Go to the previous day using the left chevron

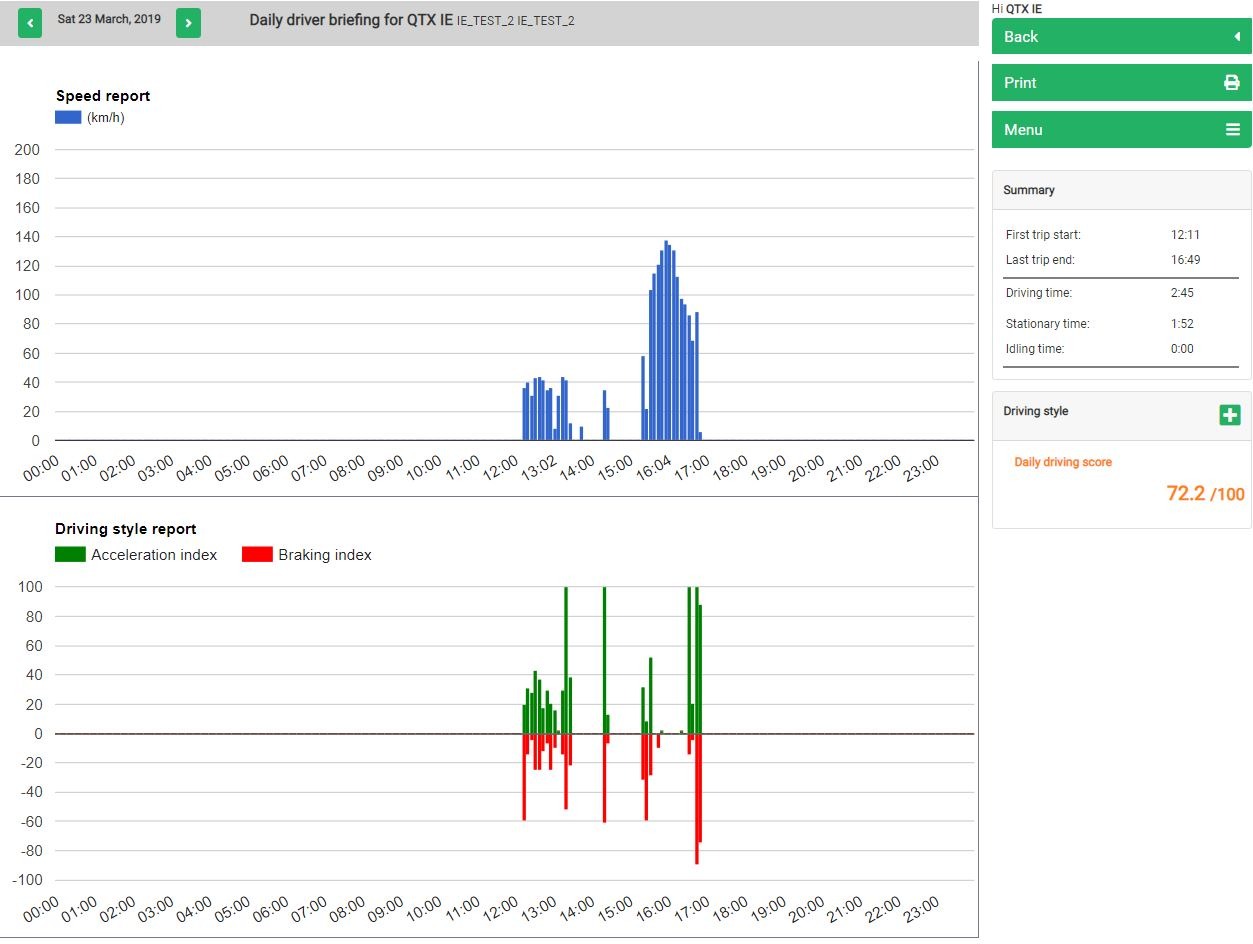(28, 21)
